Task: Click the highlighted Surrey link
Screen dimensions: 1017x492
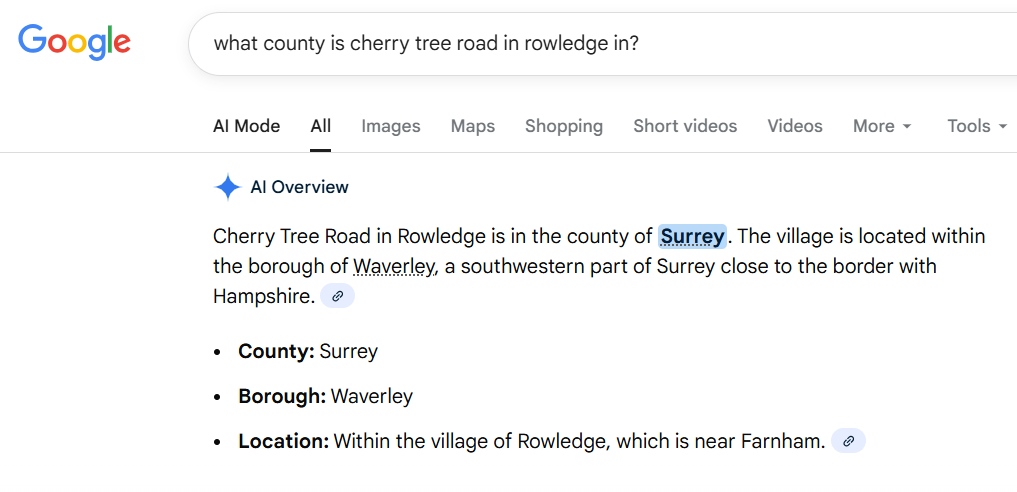Action: [x=692, y=237]
